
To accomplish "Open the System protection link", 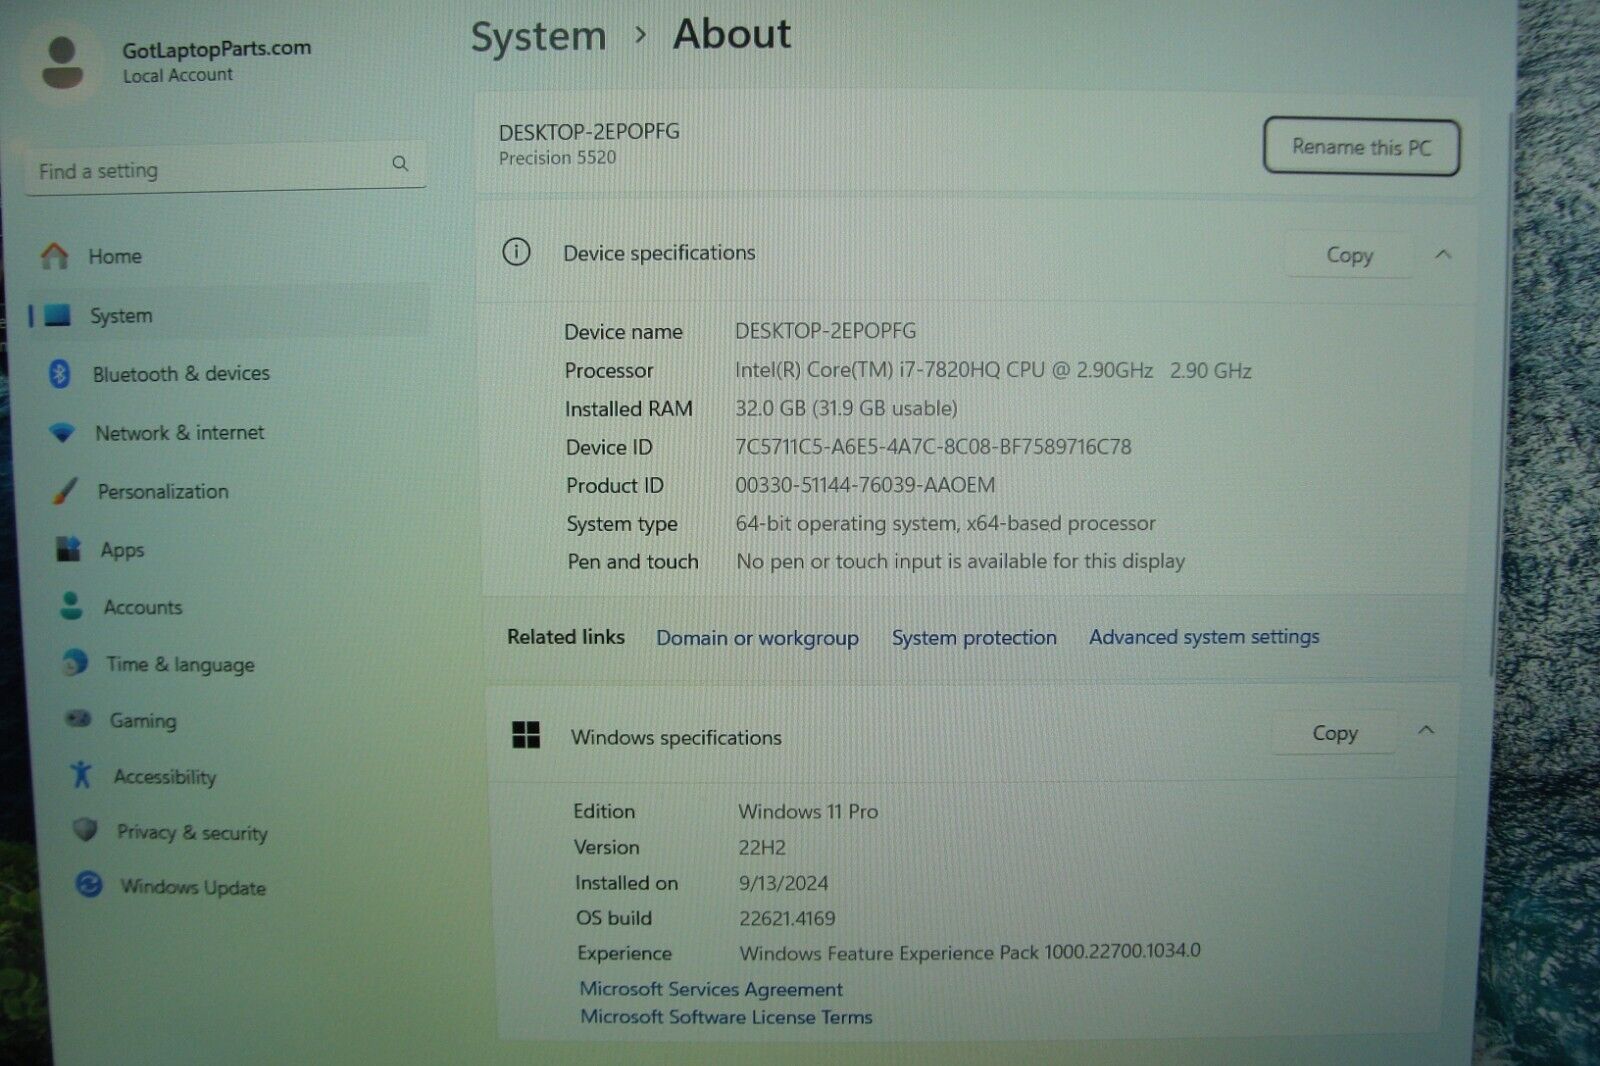I will pyautogui.click(x=974, y=637).
